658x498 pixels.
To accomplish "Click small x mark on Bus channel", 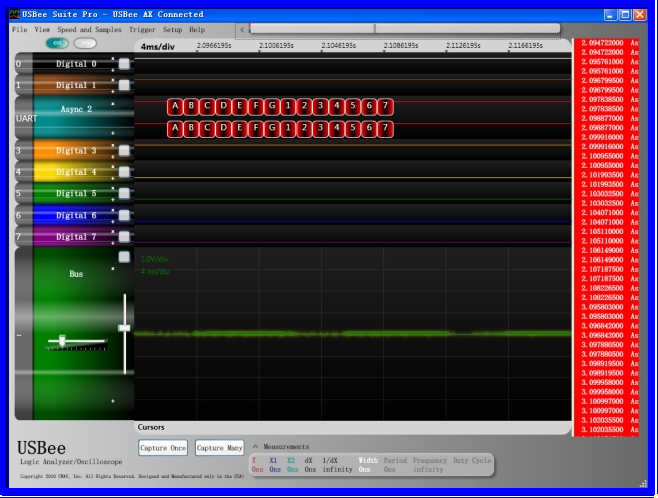I will coord(113,269).
